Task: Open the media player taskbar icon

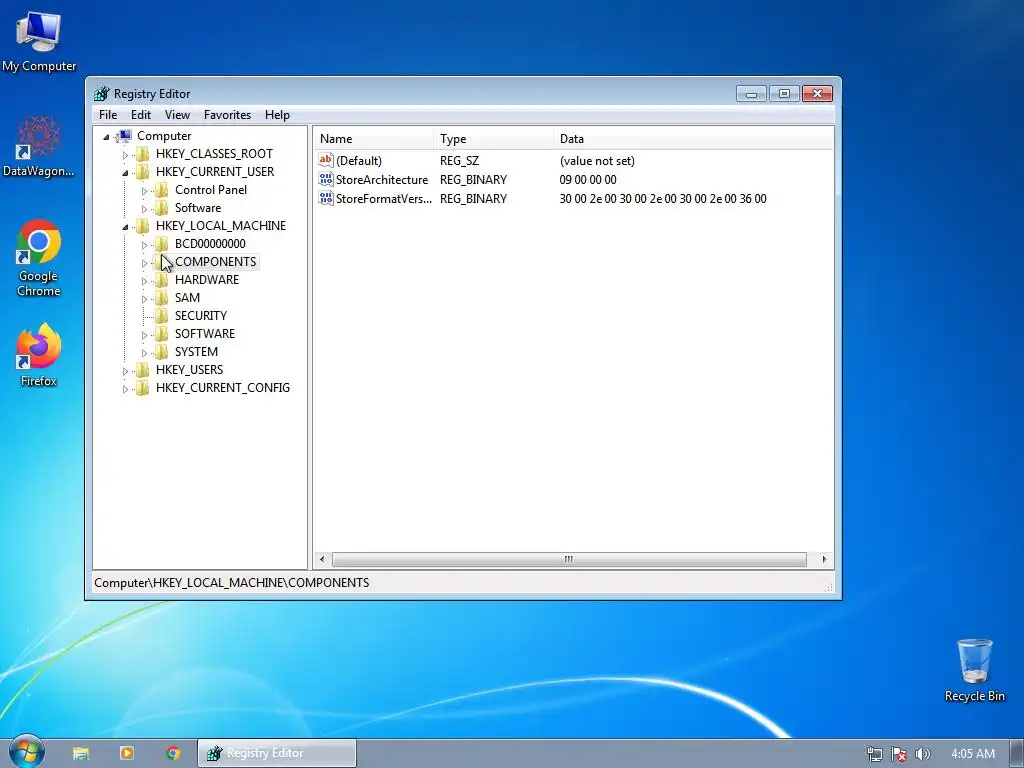Action: coord(127,754)
